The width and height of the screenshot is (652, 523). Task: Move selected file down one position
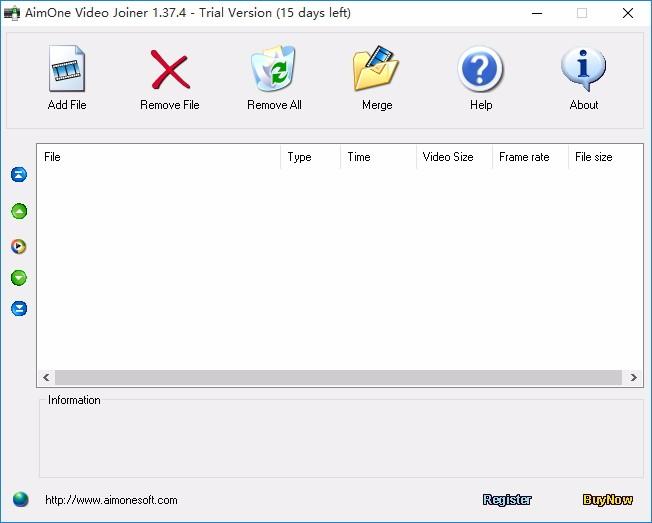click(19, 278)
